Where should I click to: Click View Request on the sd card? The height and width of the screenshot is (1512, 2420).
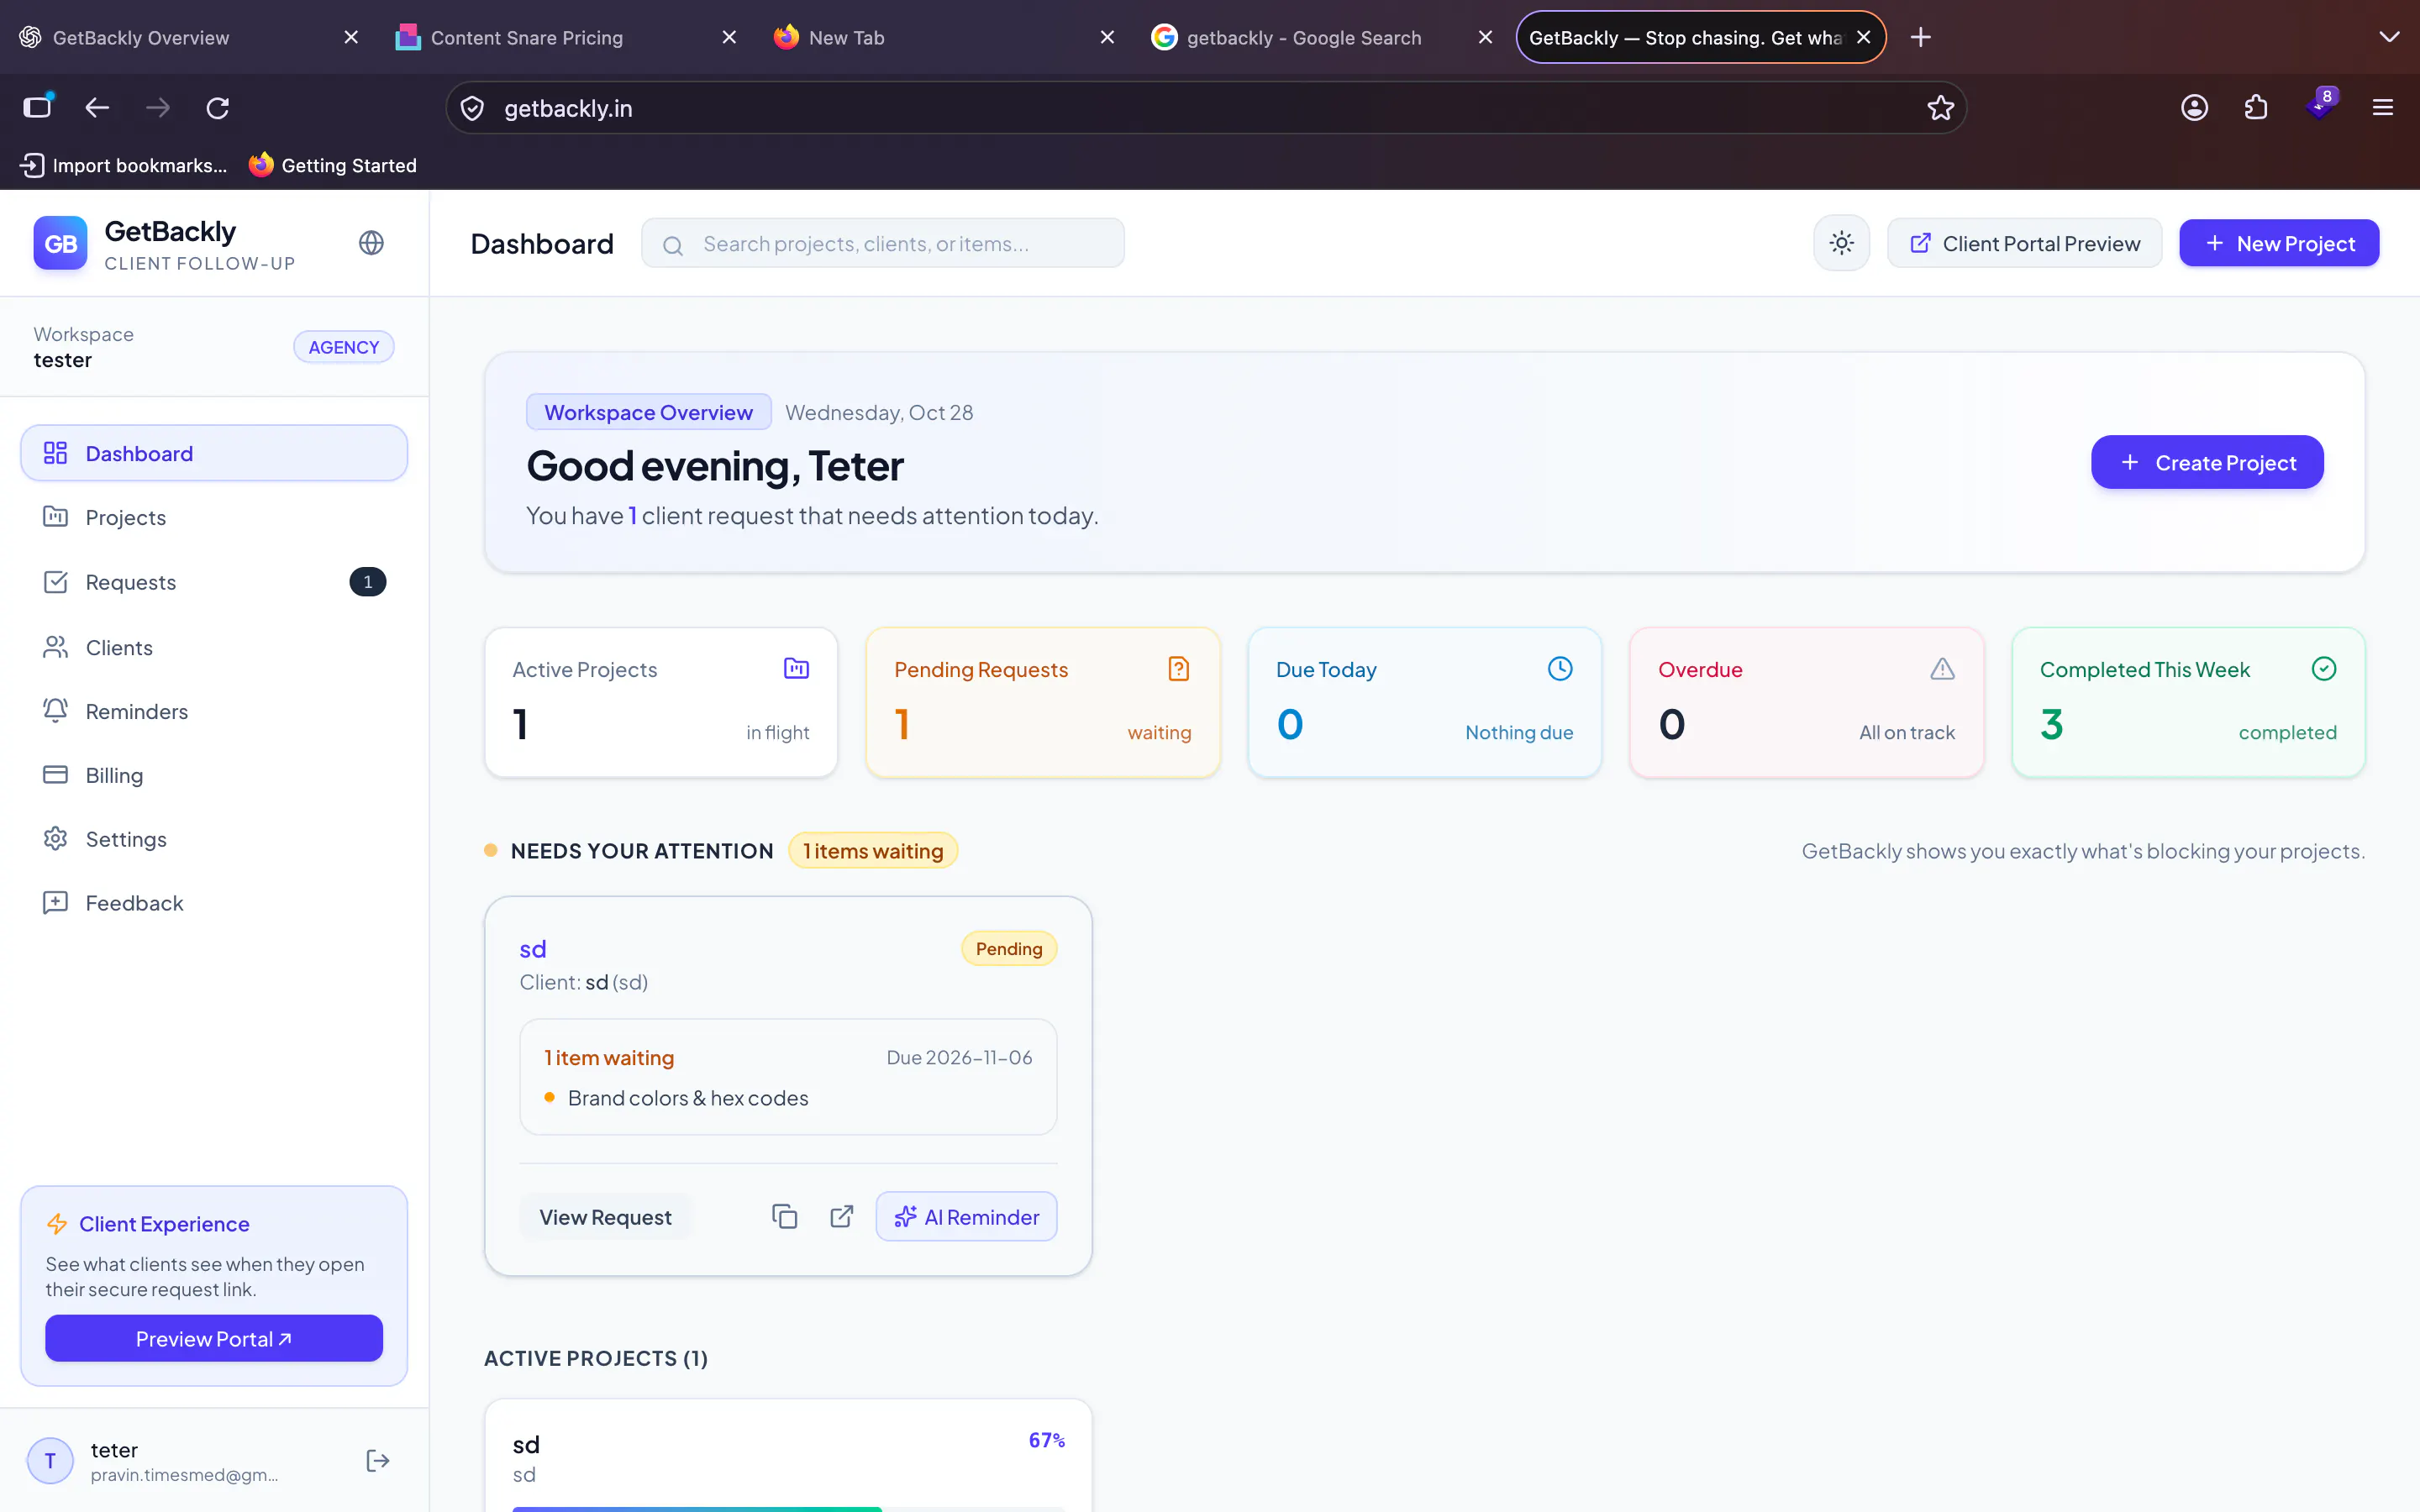tap(605, 1217)
